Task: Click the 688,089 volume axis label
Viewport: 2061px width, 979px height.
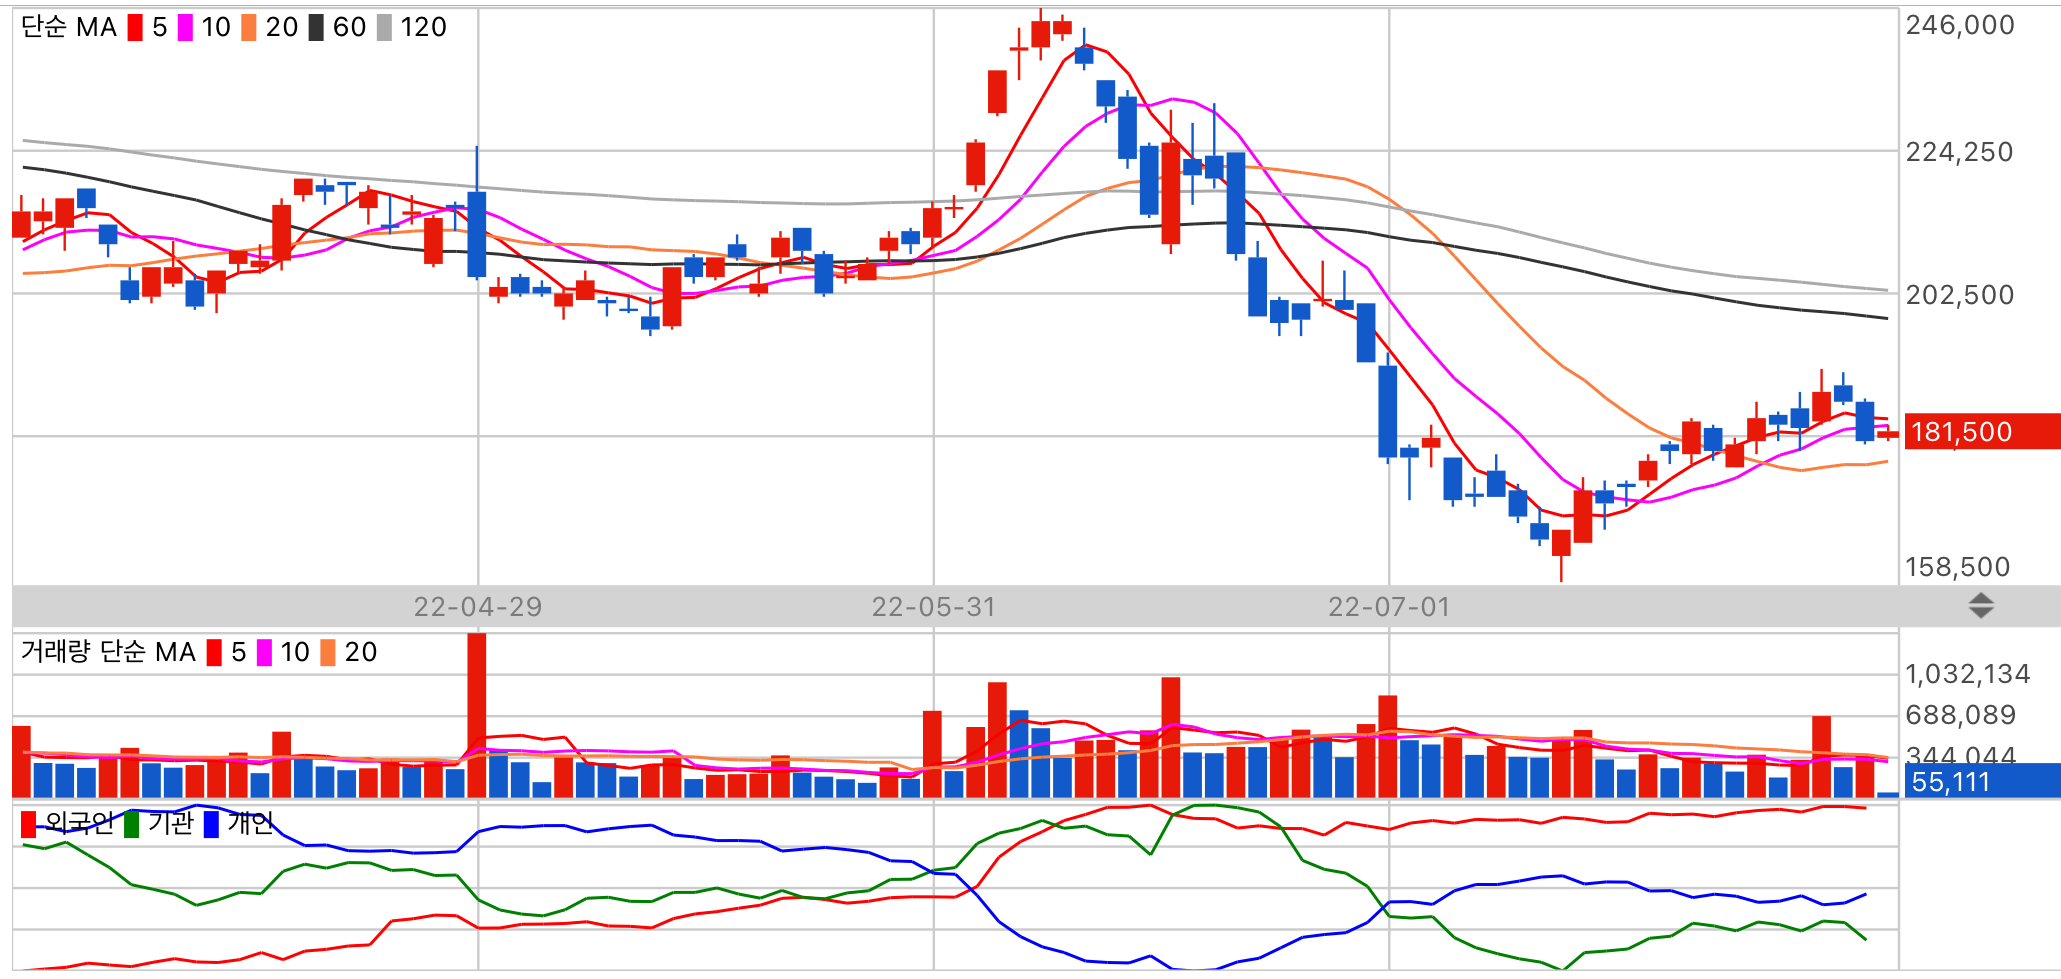Action: click(x=1961, y=715)
